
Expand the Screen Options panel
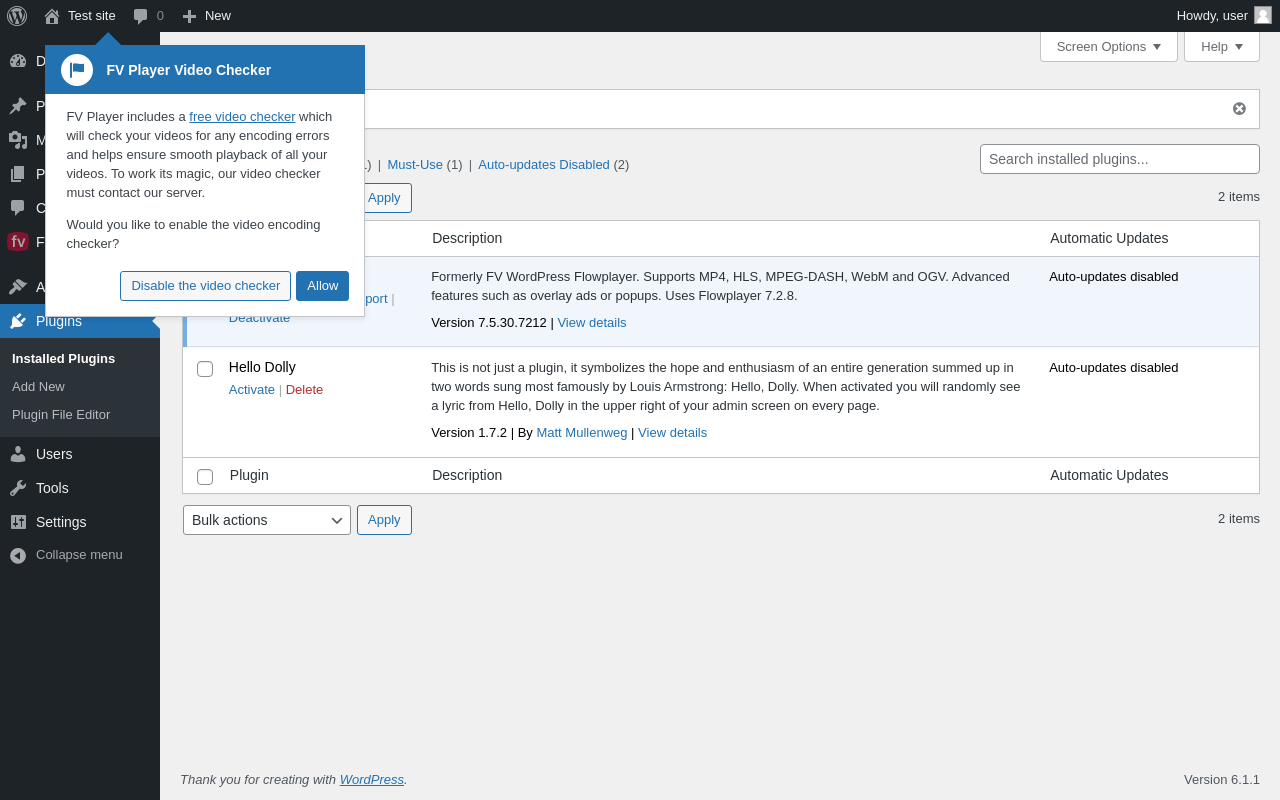pyautogui.click(x=1108, y=47)
